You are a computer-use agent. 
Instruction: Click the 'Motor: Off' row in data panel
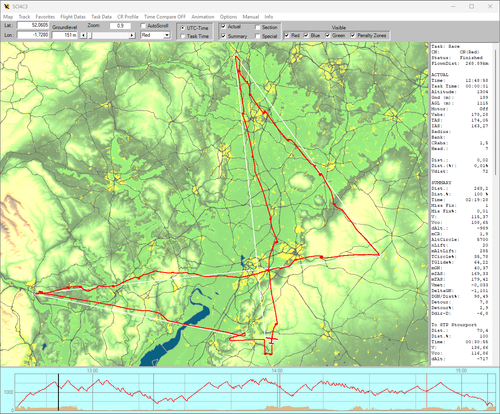point(460,109)
